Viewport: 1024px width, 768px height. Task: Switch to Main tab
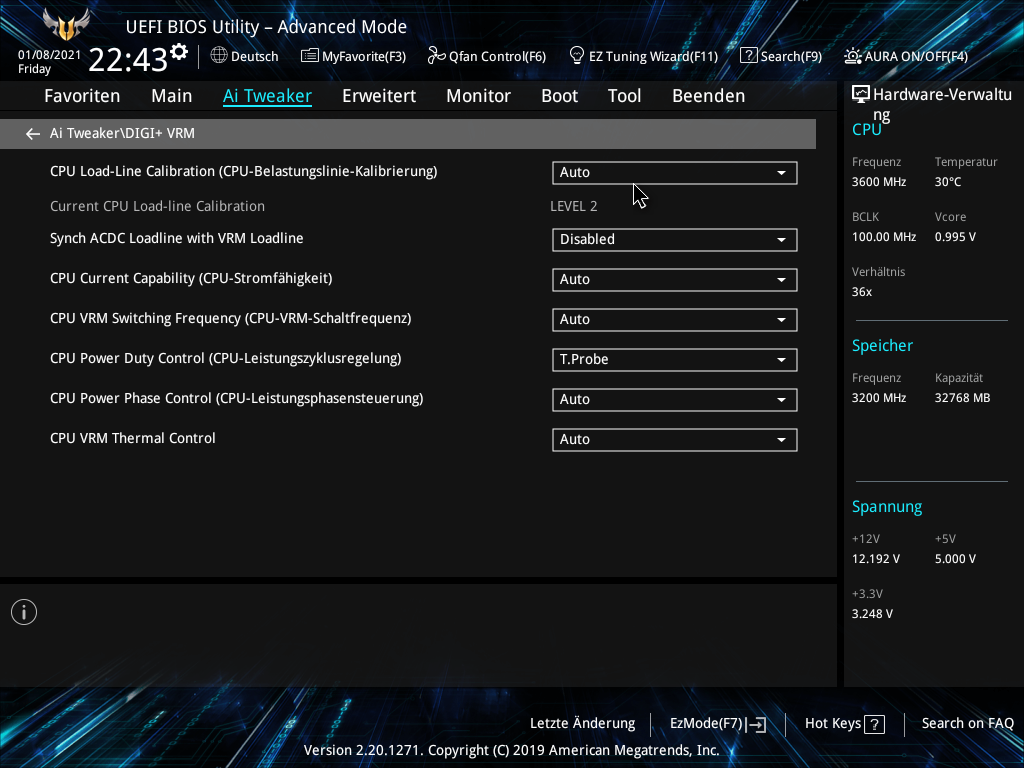click(x=172, y=96)
